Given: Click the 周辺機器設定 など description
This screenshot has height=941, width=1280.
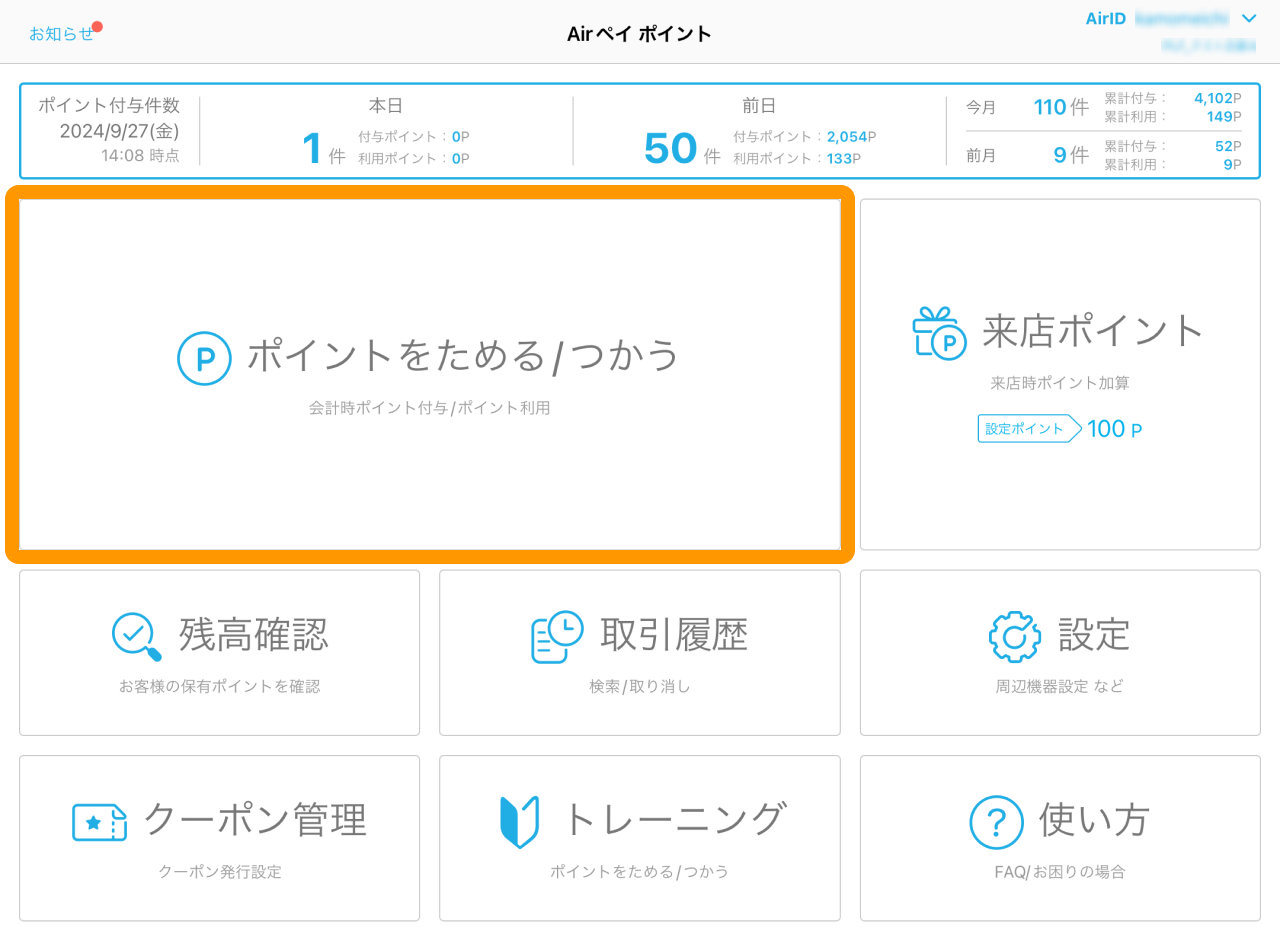Looking at the screenshot, I should 1060,686.
